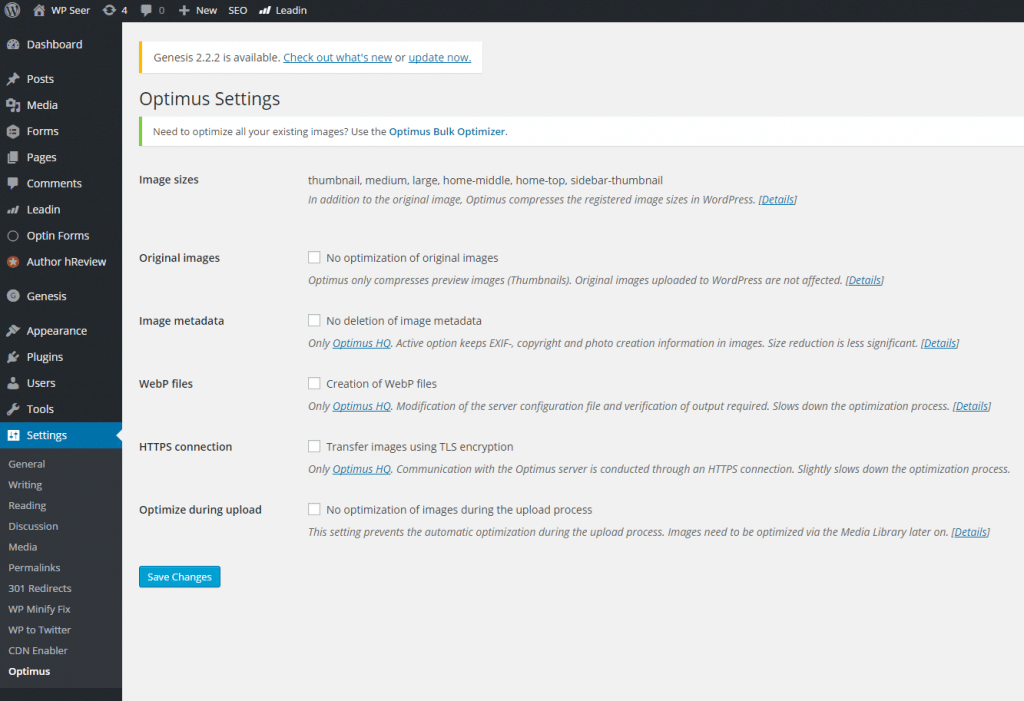This screenshot has width=1024, height=701.
Task: Click the Posts pushpin icon
Action: 13,79
